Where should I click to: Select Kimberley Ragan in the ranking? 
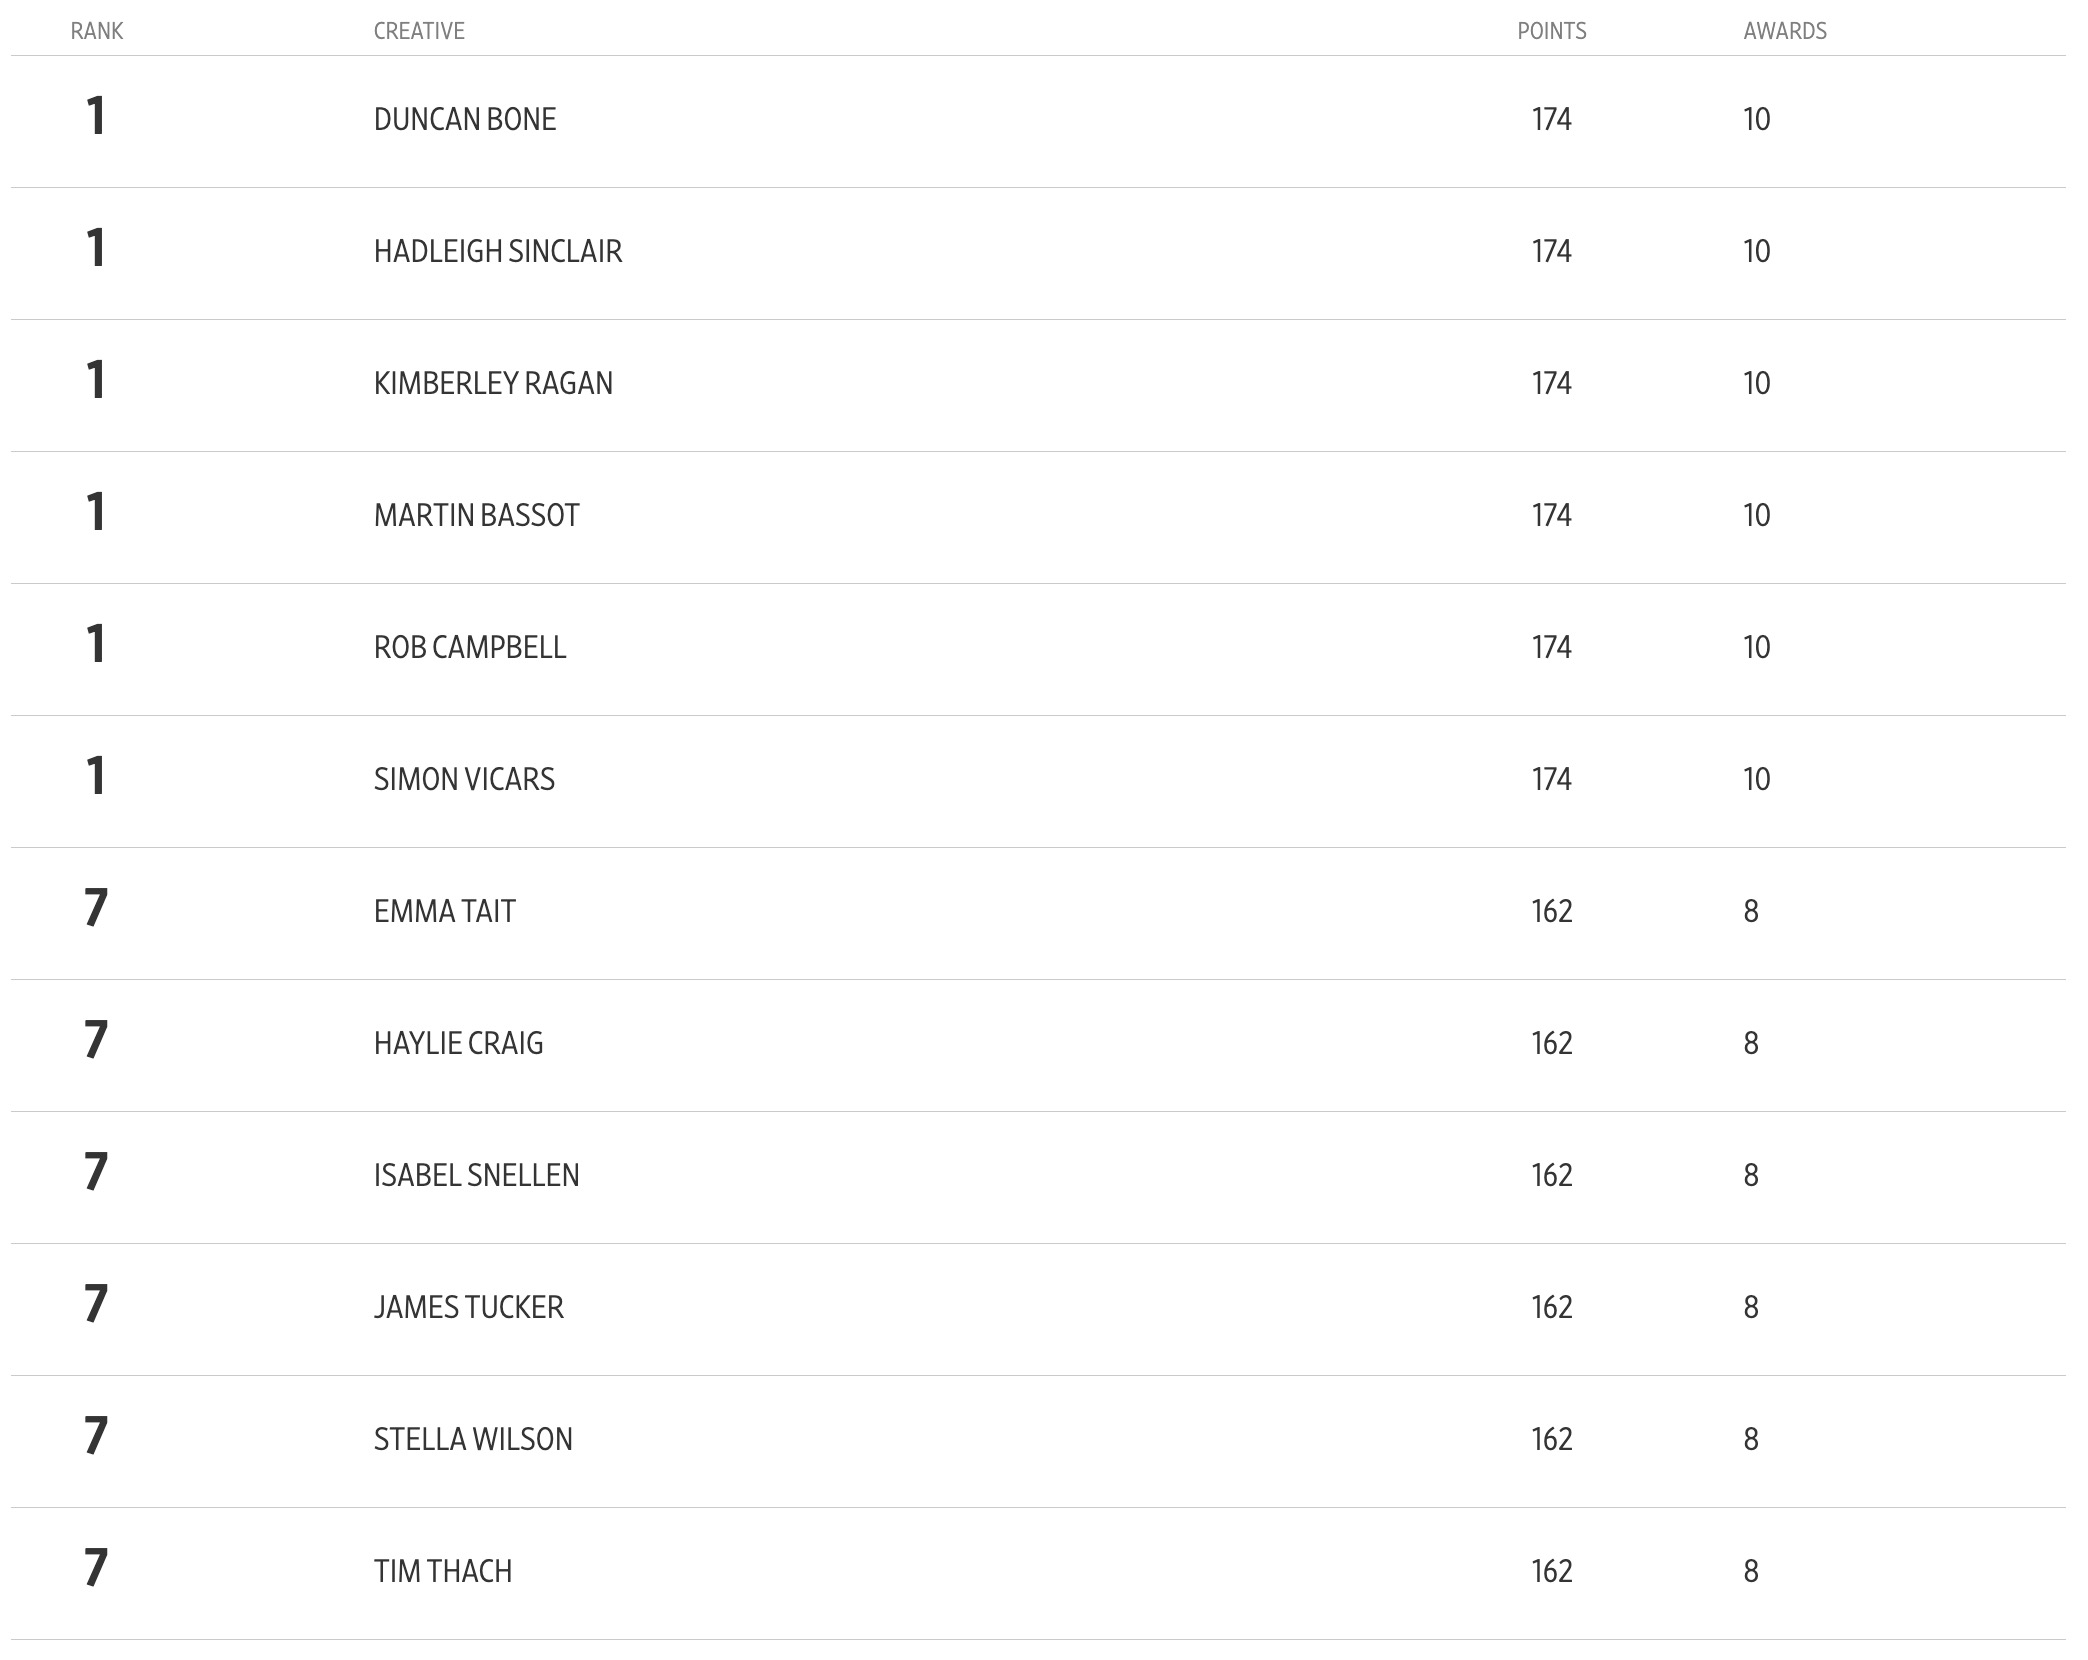pos(493,383)
